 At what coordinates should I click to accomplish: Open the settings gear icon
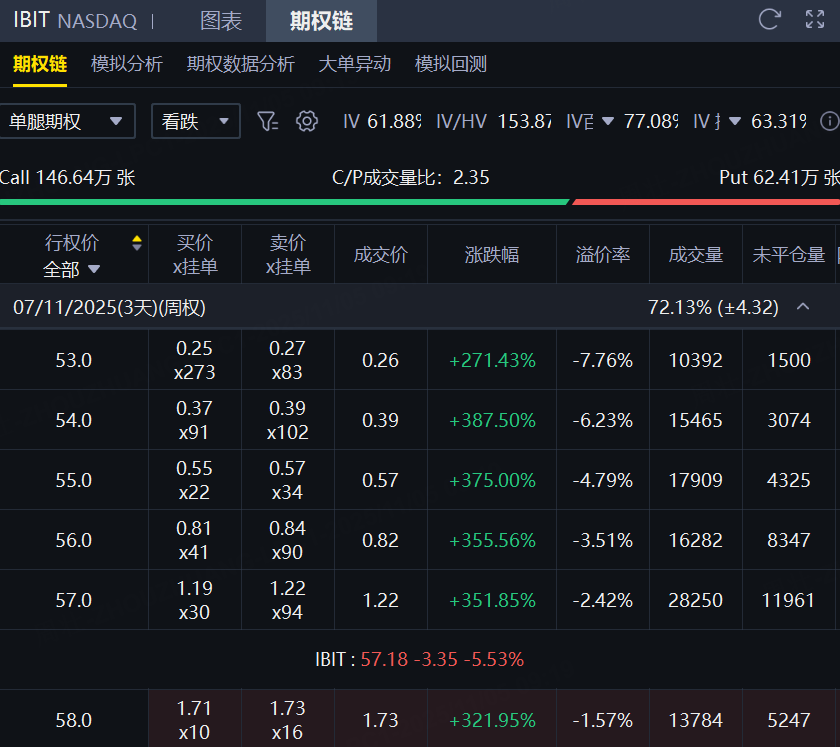coord(307,121)
